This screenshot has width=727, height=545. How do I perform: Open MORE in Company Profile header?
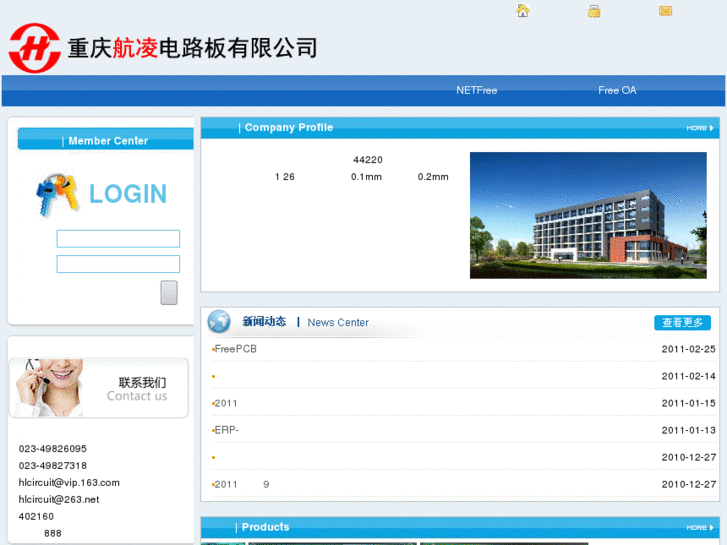pyautogui.click(x=700, y=128)
